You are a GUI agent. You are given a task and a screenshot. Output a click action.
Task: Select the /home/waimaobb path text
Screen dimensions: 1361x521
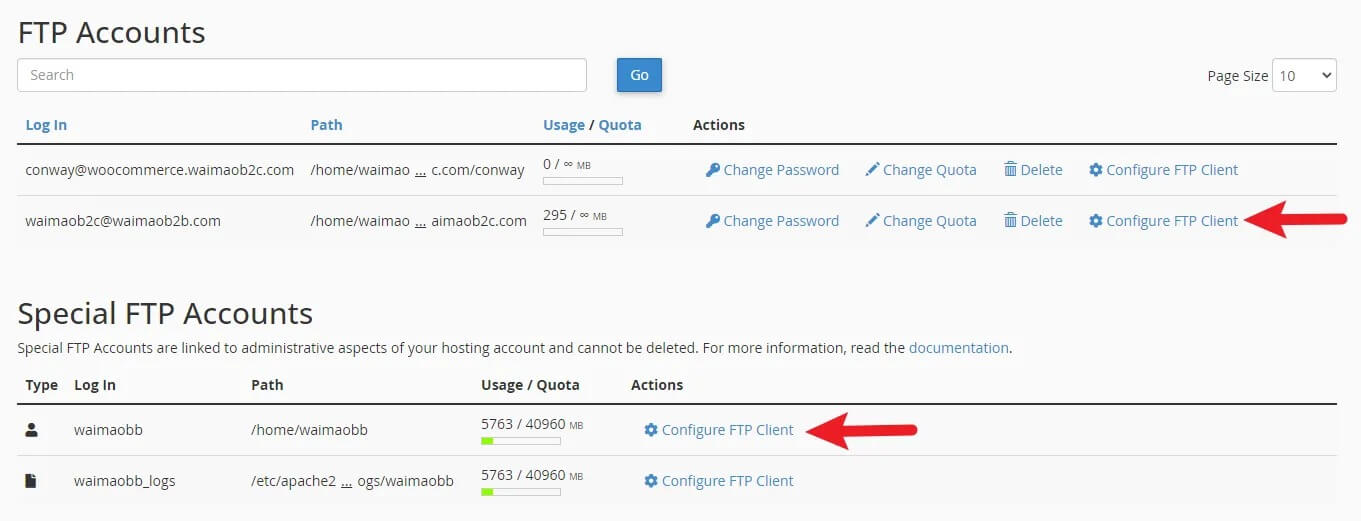point(309,430)
